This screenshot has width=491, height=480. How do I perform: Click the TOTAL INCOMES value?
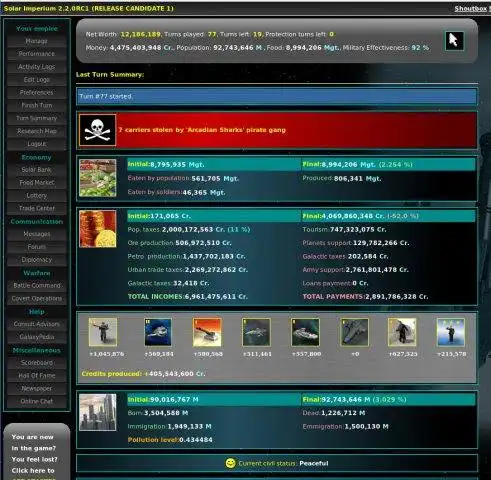(216, 296)
